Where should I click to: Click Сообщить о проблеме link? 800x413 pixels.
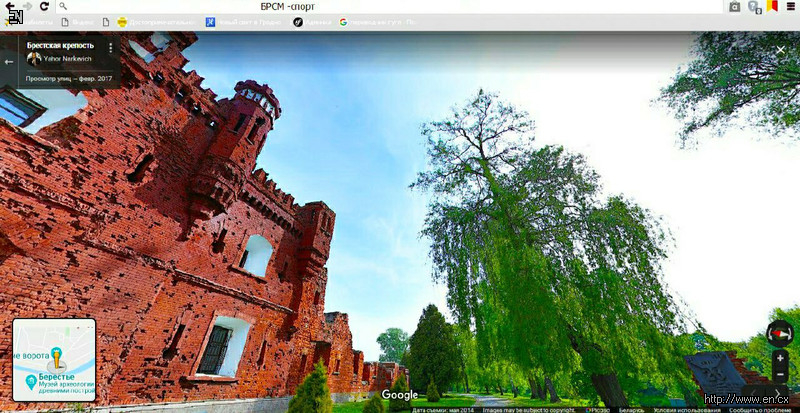(x=760, y=410)
